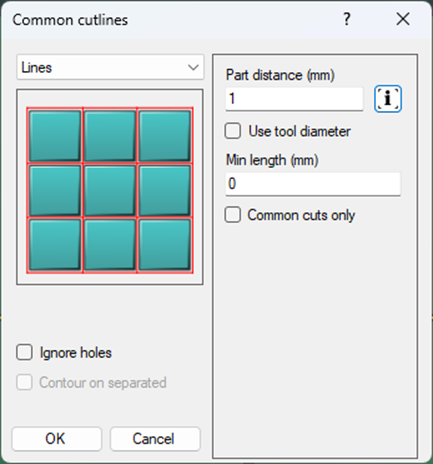Click the top-right teal tile in the preview
Viewport: 433px width, 464px height.
(x=165, y=136)
